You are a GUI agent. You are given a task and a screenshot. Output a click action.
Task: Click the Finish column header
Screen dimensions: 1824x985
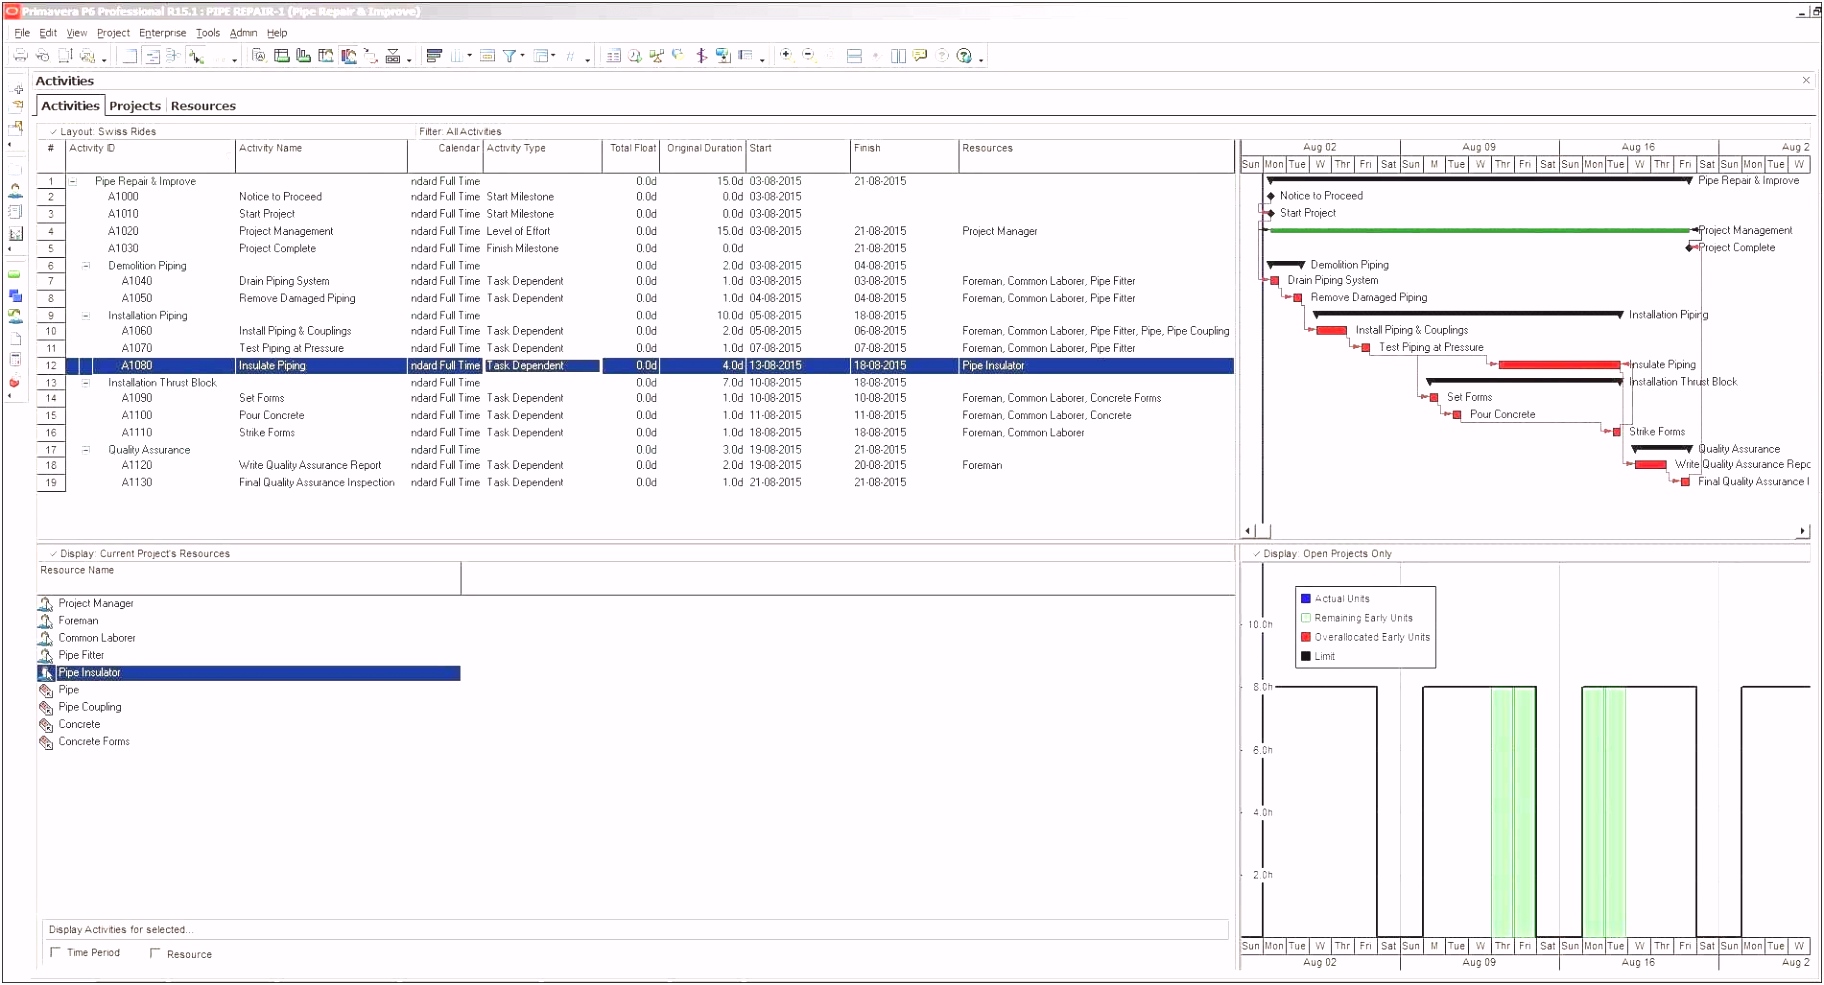904,156
